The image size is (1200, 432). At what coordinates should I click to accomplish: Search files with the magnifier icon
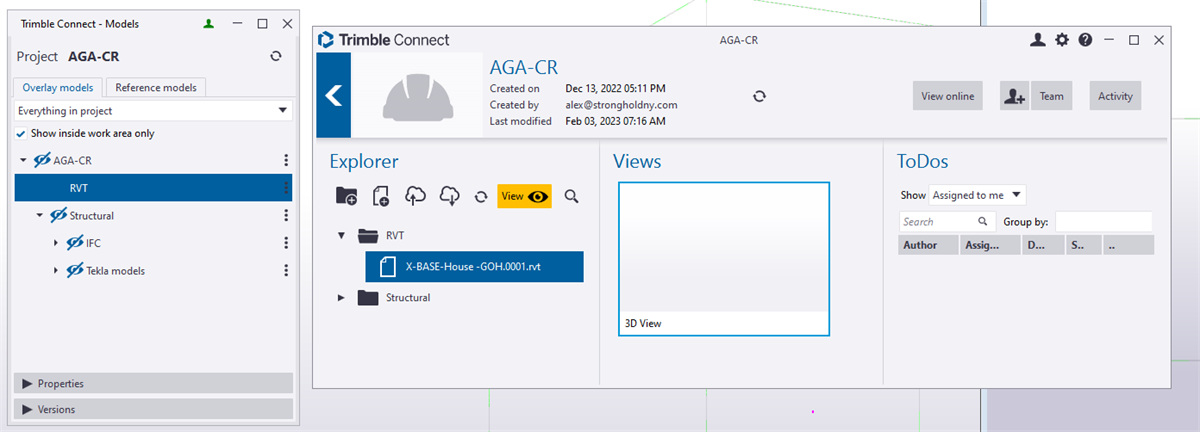[572, 197]
